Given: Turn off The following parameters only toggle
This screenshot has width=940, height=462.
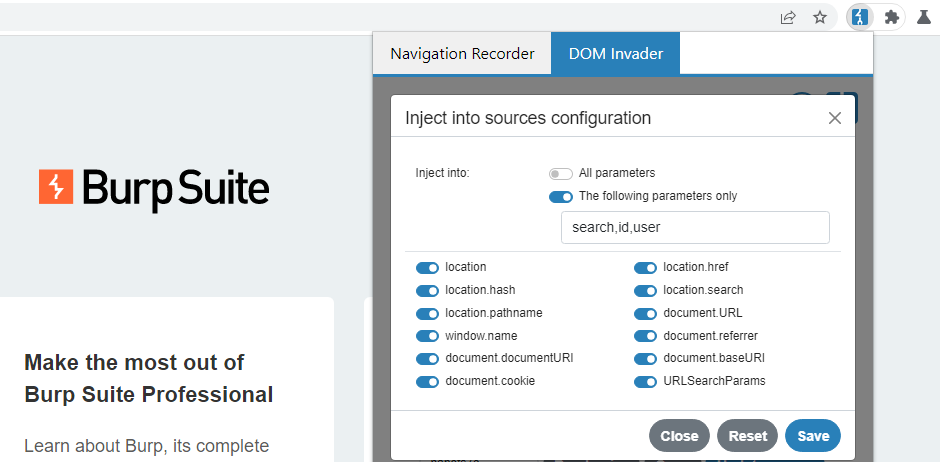Looking at the screenshot, I should pyautogui.click(x=560, y=196).
